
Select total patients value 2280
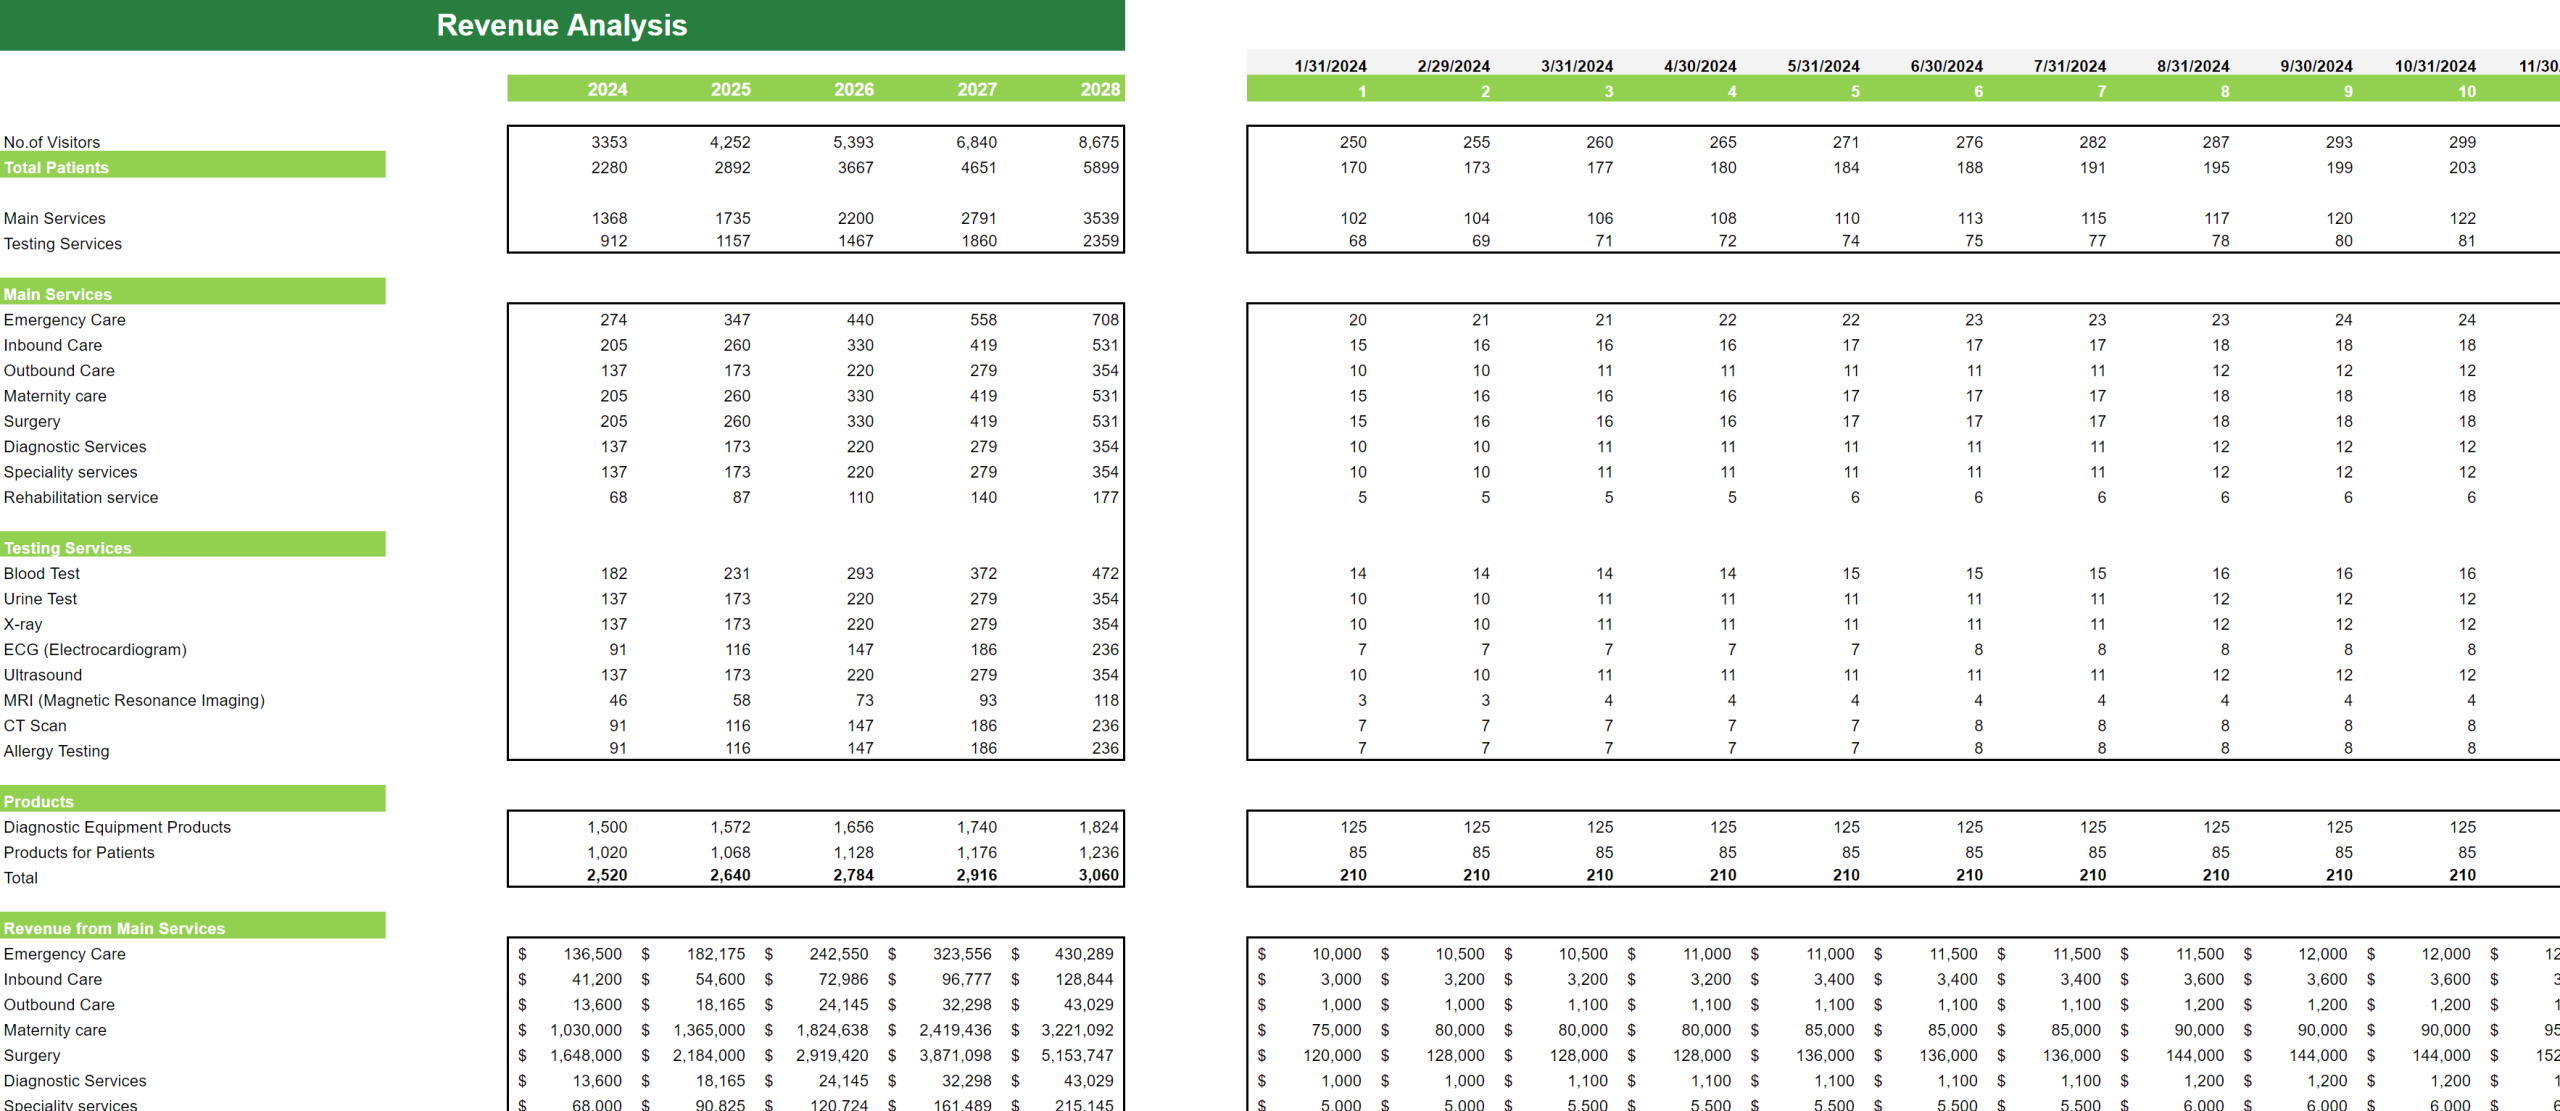pyautogui.click(x=609, y=167)
